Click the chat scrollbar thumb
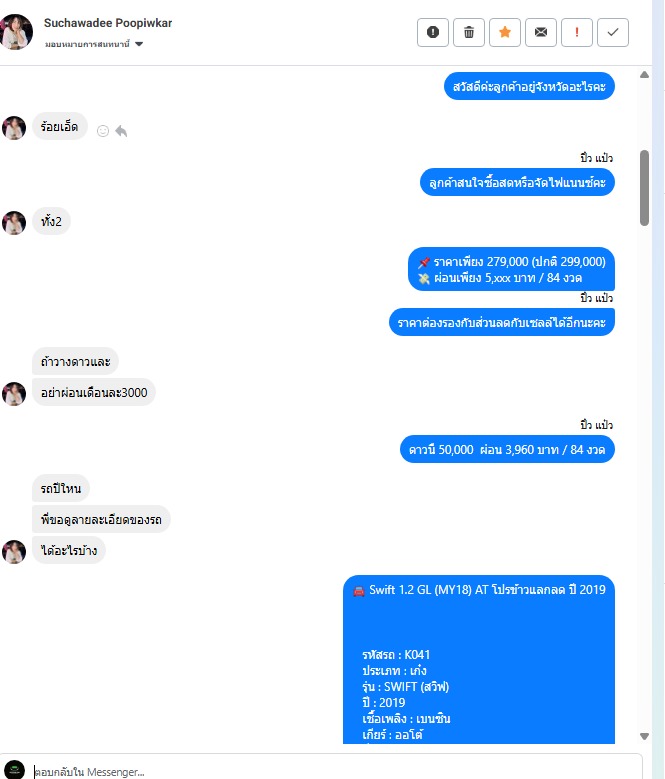 644,188
